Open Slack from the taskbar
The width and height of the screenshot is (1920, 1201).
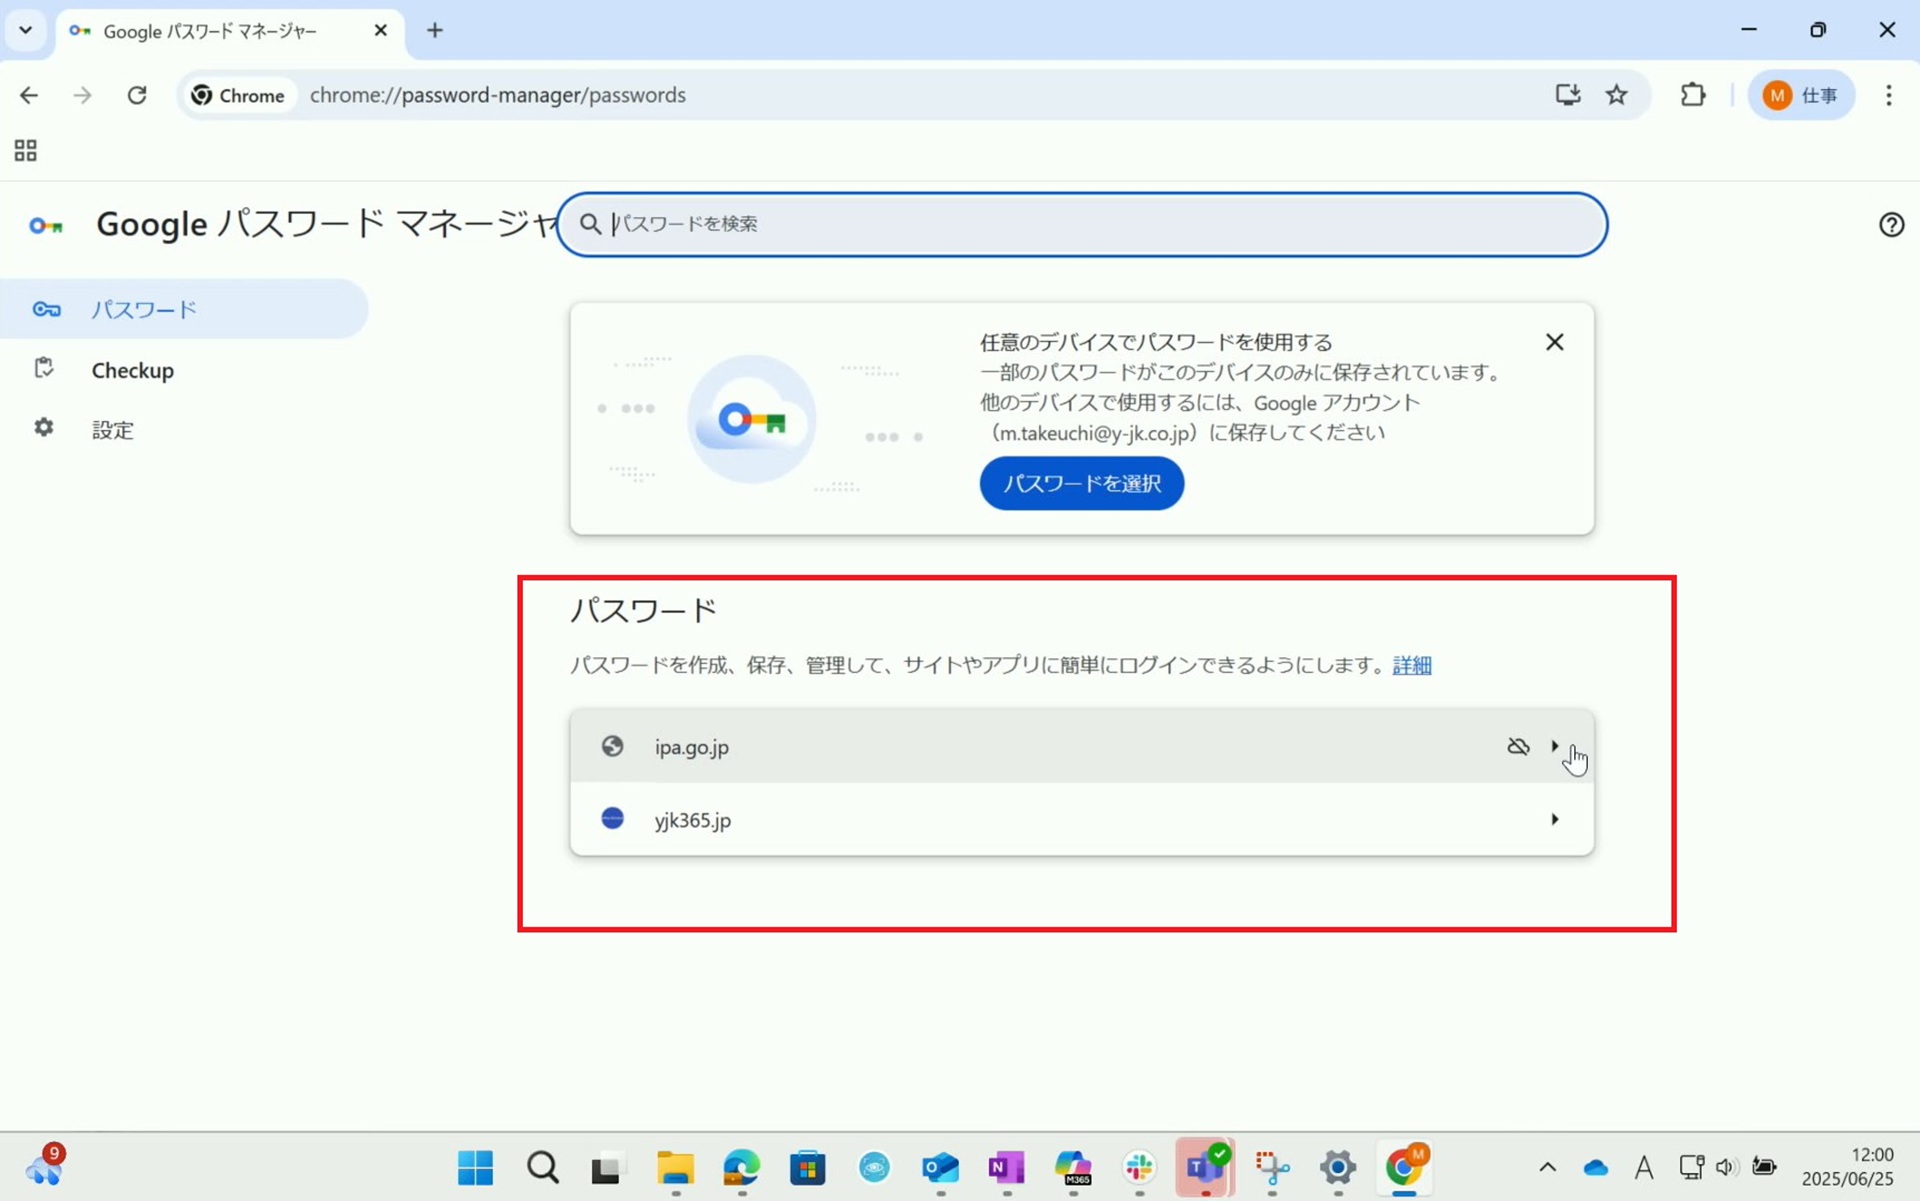pyautogui.click(x=1138, y=1167)
